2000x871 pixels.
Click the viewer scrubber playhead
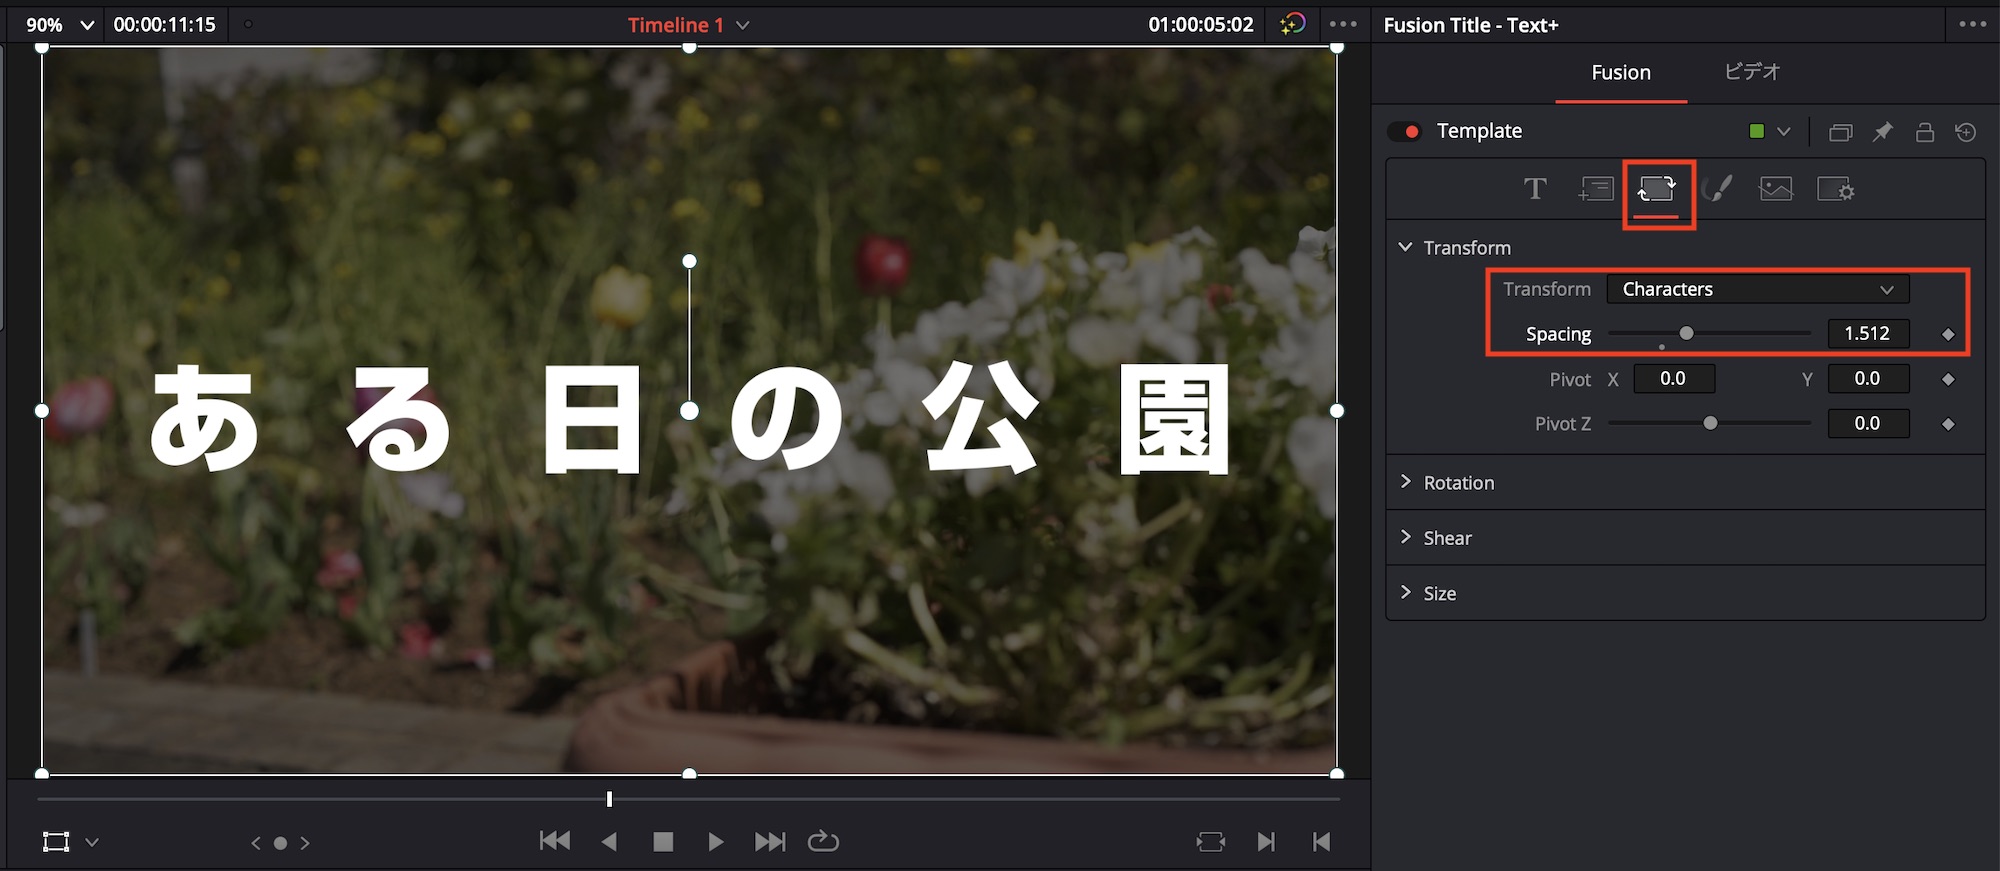[609, 799]
